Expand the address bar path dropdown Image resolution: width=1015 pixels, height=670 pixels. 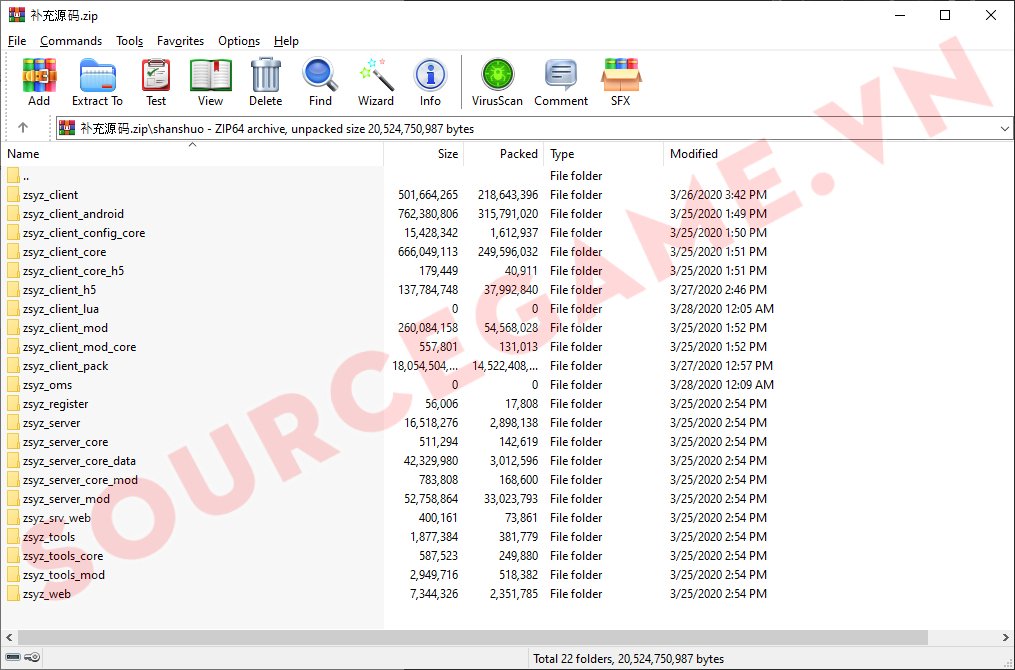1004,129
